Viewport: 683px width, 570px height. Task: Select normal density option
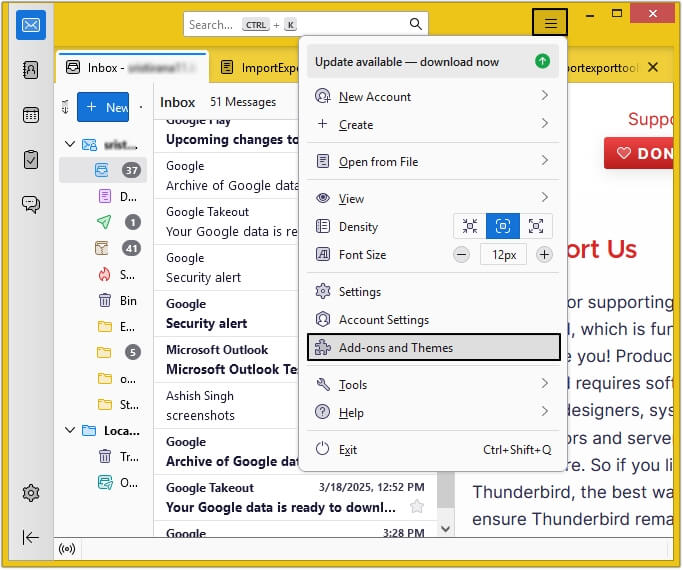[x=503, y=226]
